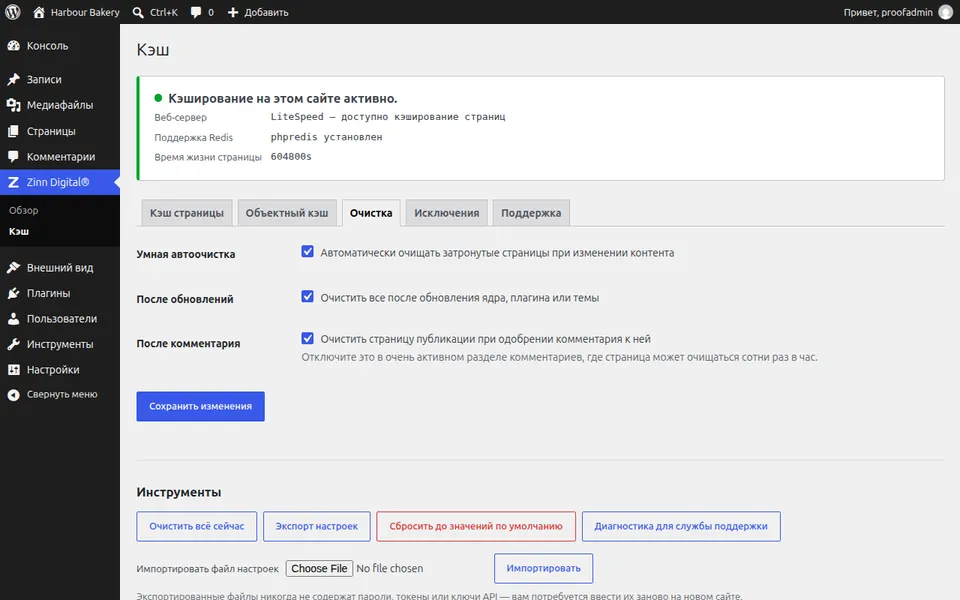Screen dimensions: 960x600
Task: Click the Свернуть меню collapse arrow icon
Action: click(x=13, y=395)
